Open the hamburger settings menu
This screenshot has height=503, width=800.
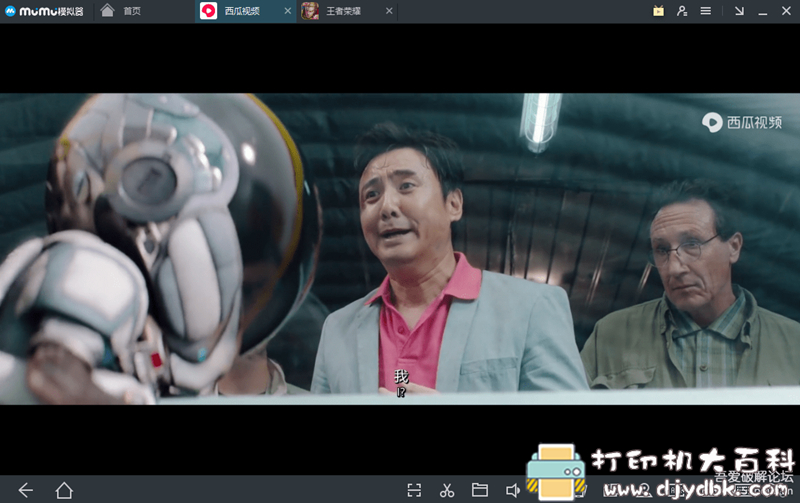tap(706, 11)
